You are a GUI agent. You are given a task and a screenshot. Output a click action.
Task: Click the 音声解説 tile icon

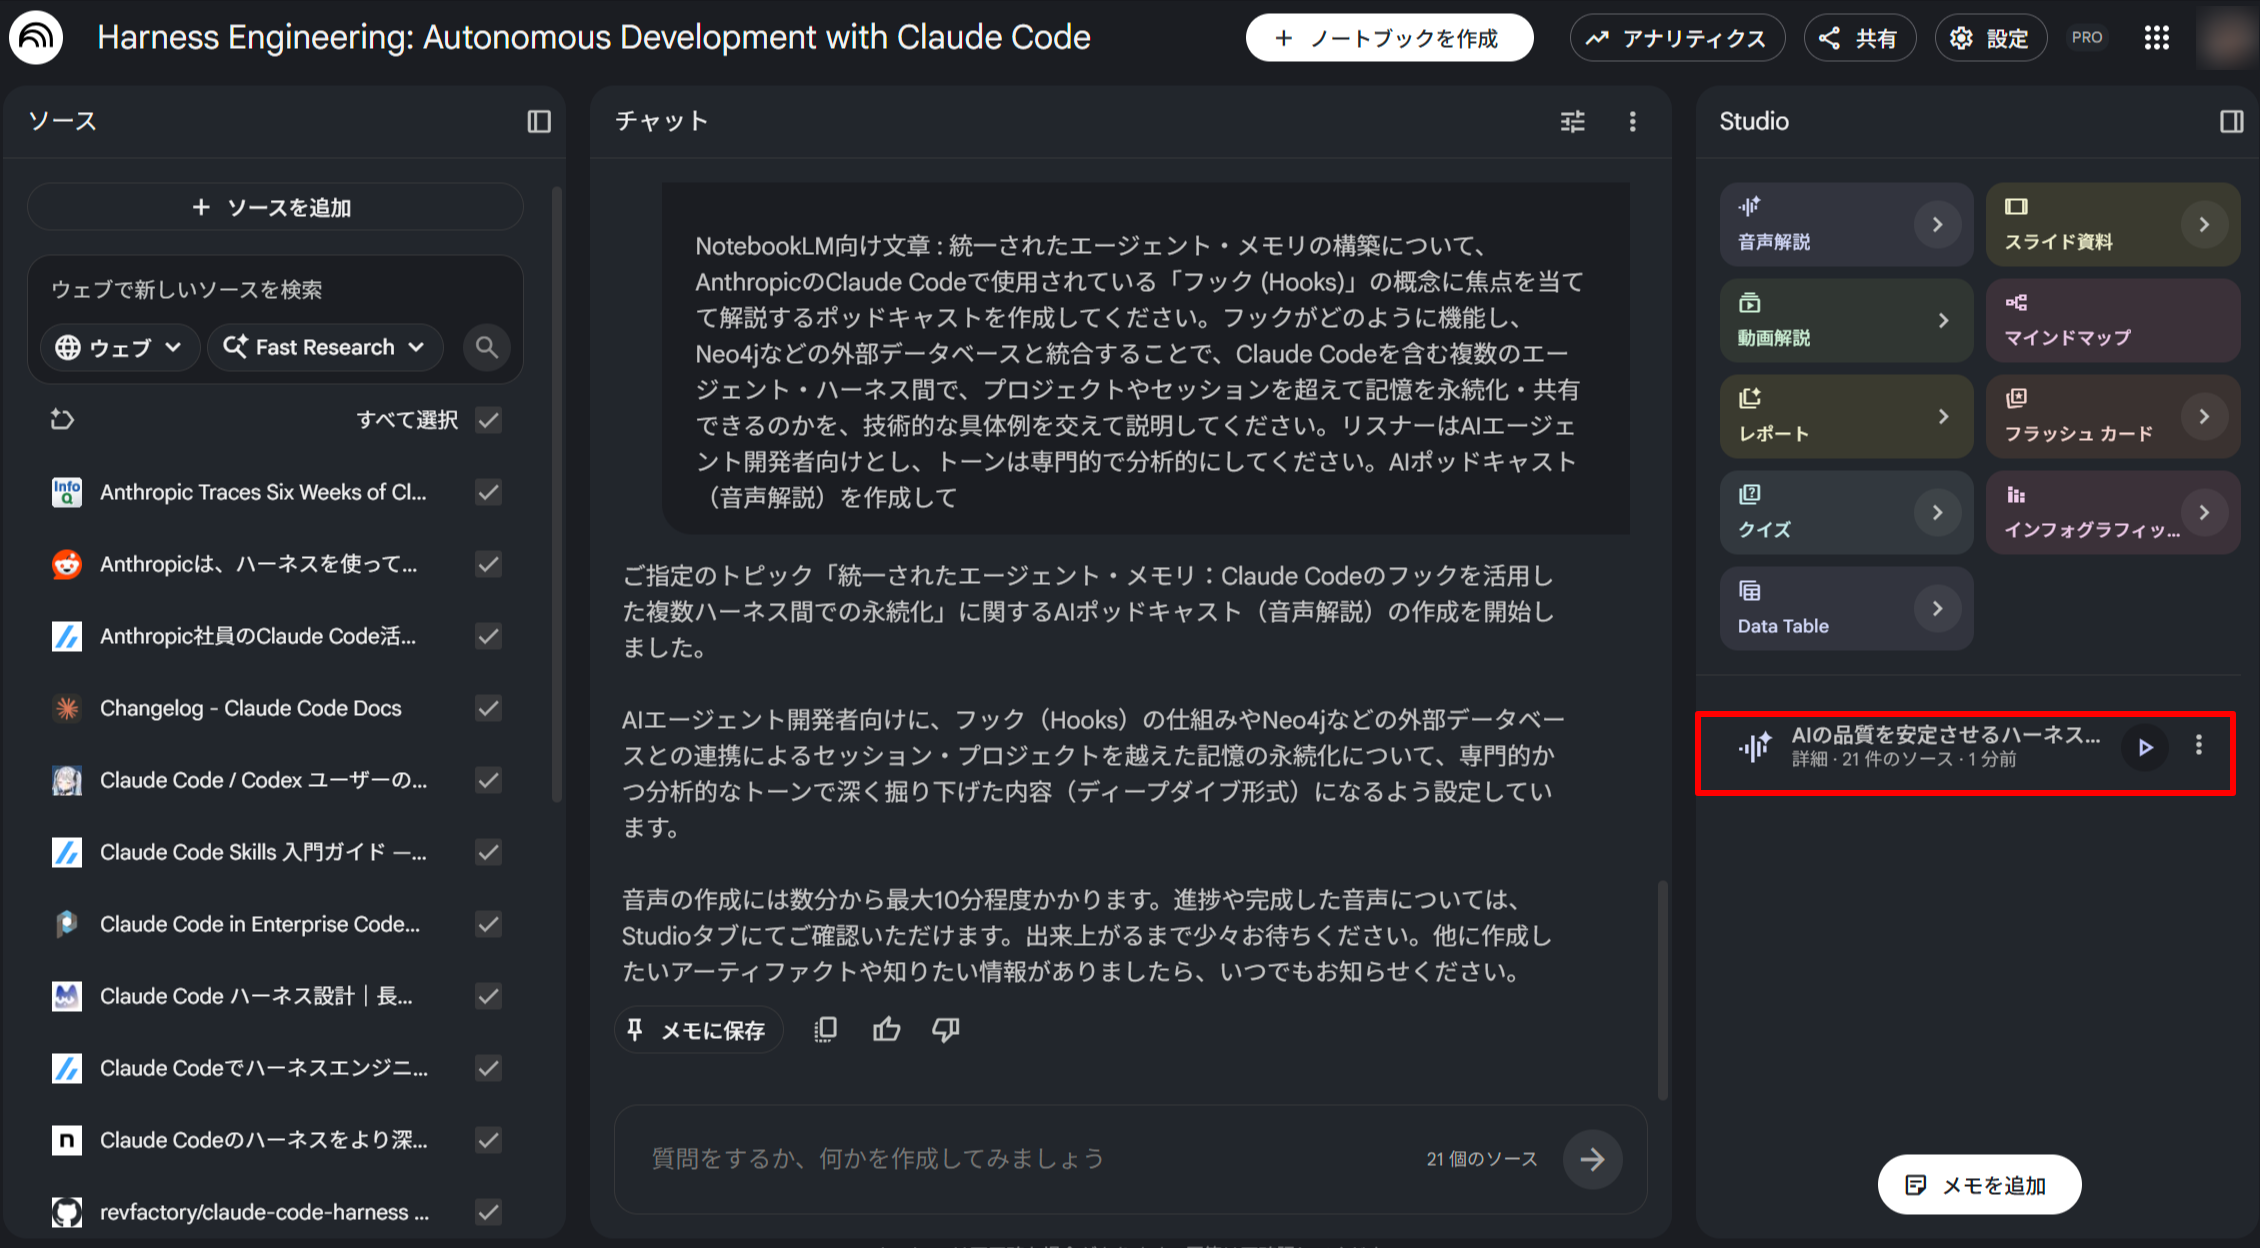click(1749, 206)
